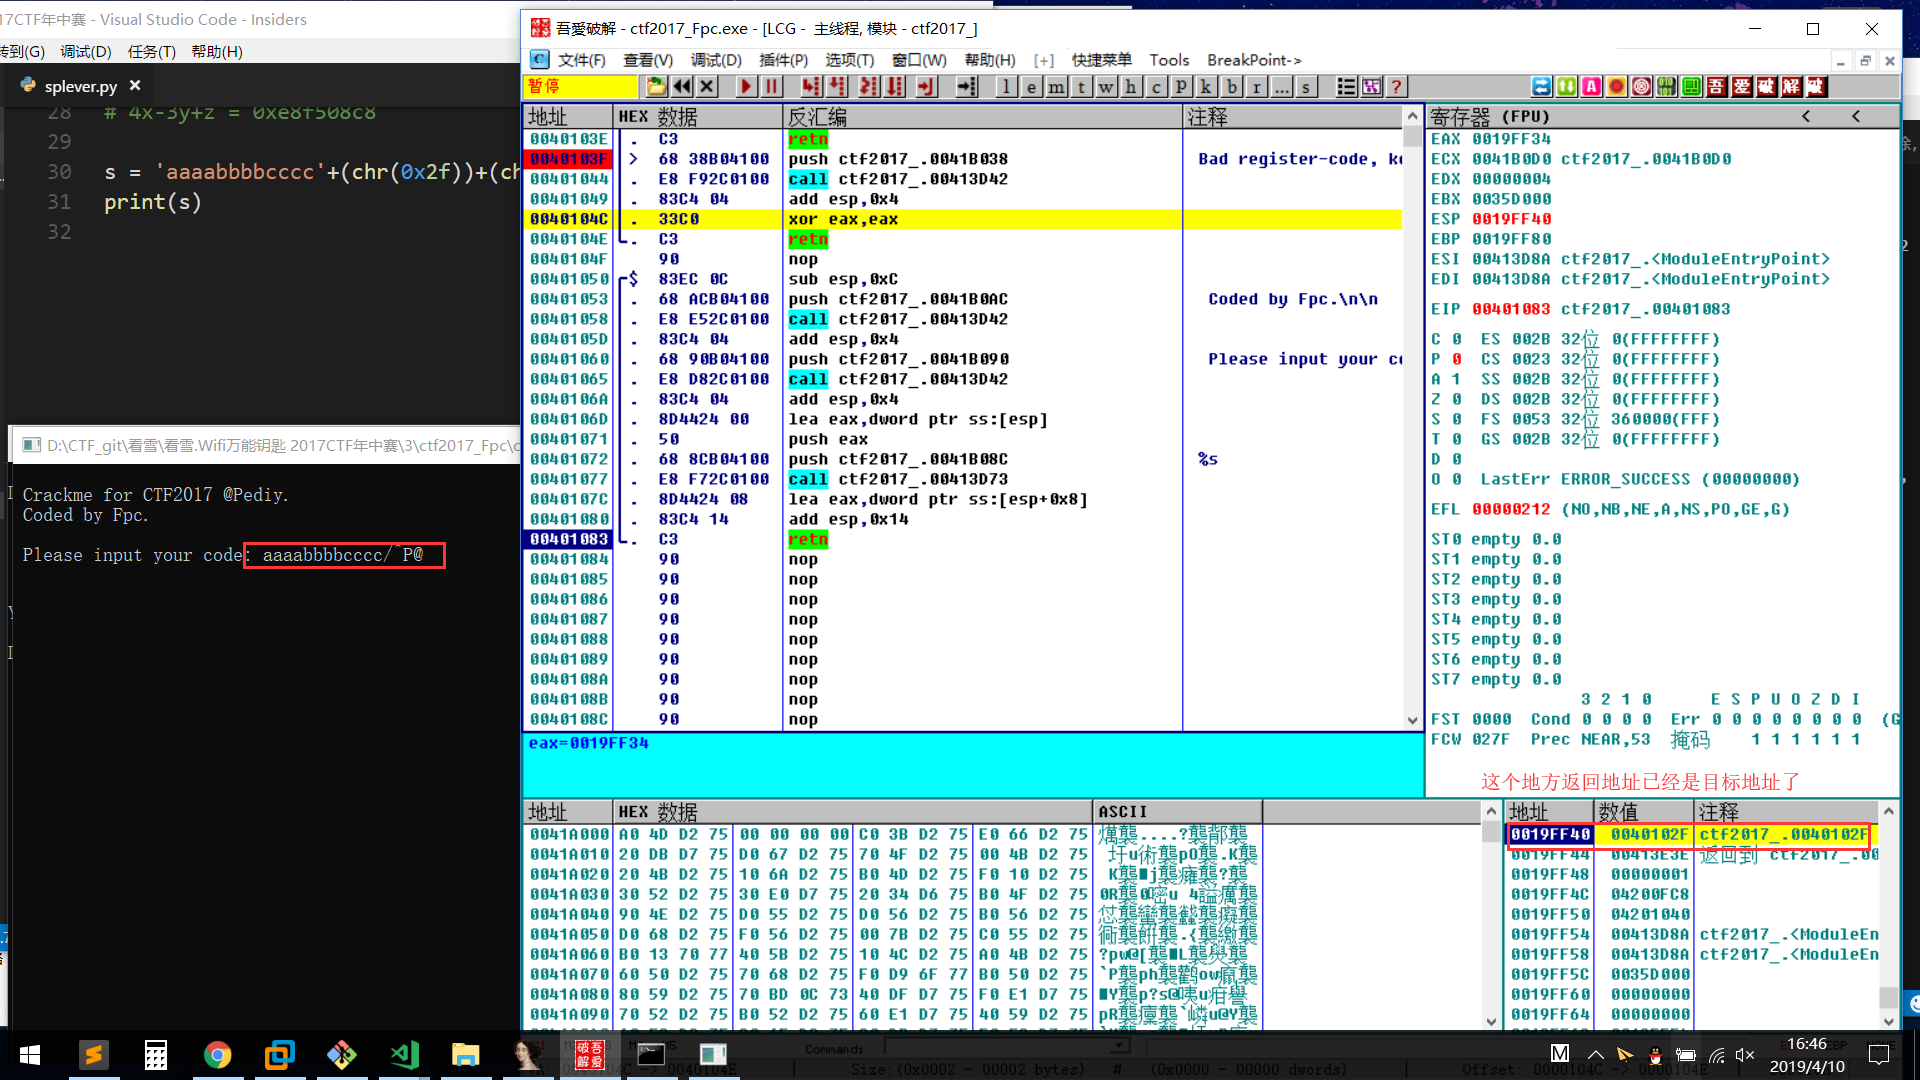Toggle the C flag value
The image size is (1920, 1080).
pos(1456,339)
